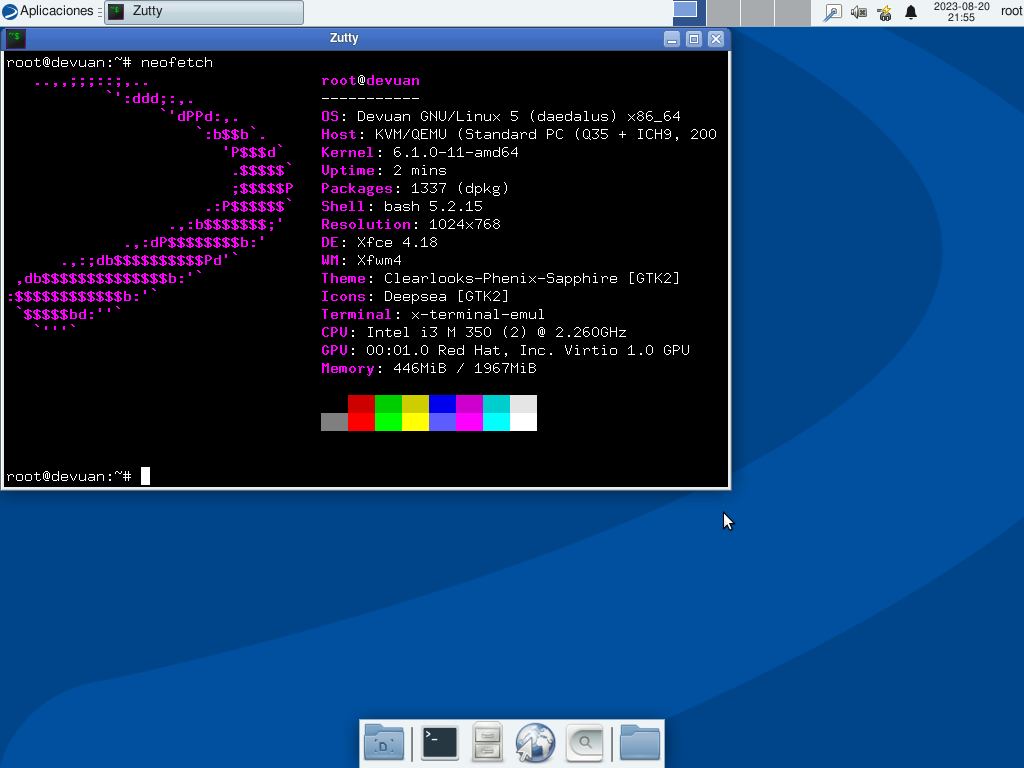1024x768 pixels.
Task: Click the muted volume icon
Action: (859, 12)
